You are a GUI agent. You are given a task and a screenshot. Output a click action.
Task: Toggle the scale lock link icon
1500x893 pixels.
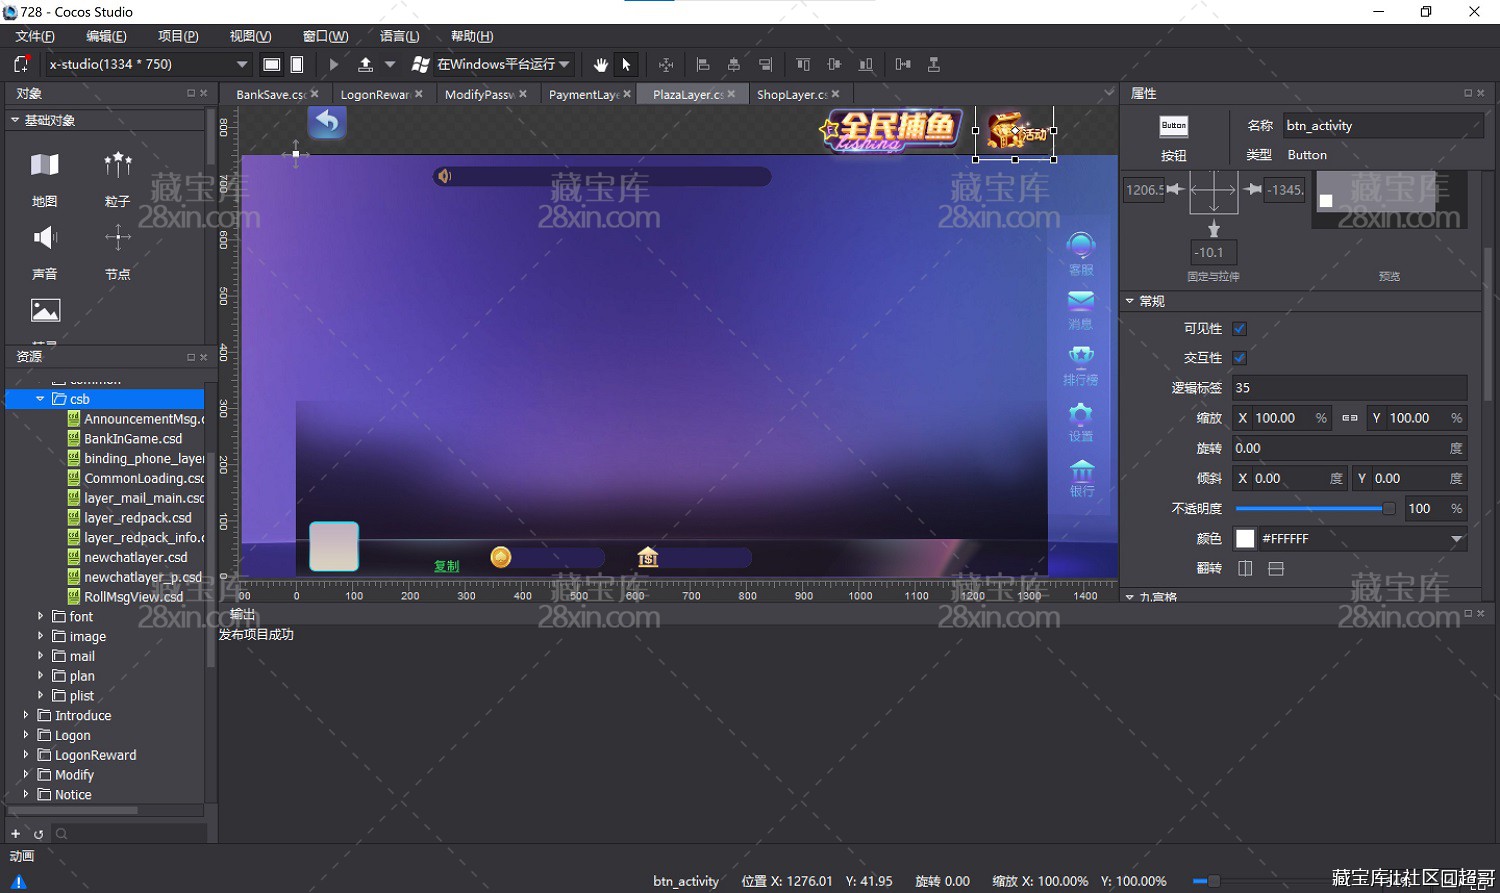[1349, 418]
